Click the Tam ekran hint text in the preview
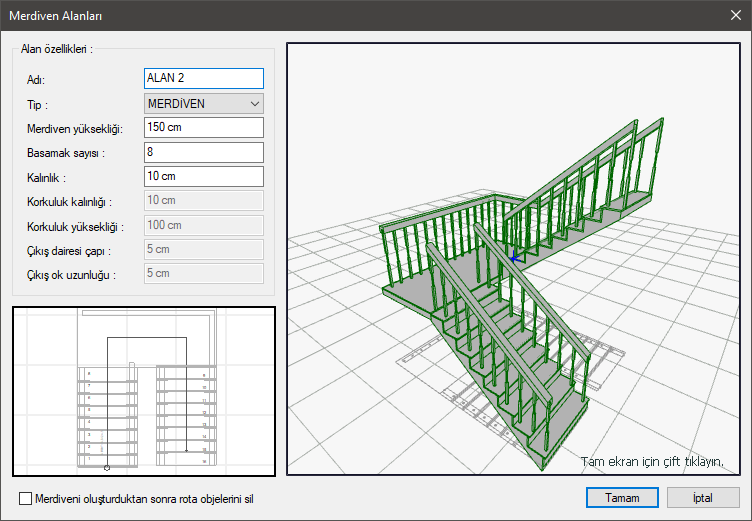 click(651, 462)
